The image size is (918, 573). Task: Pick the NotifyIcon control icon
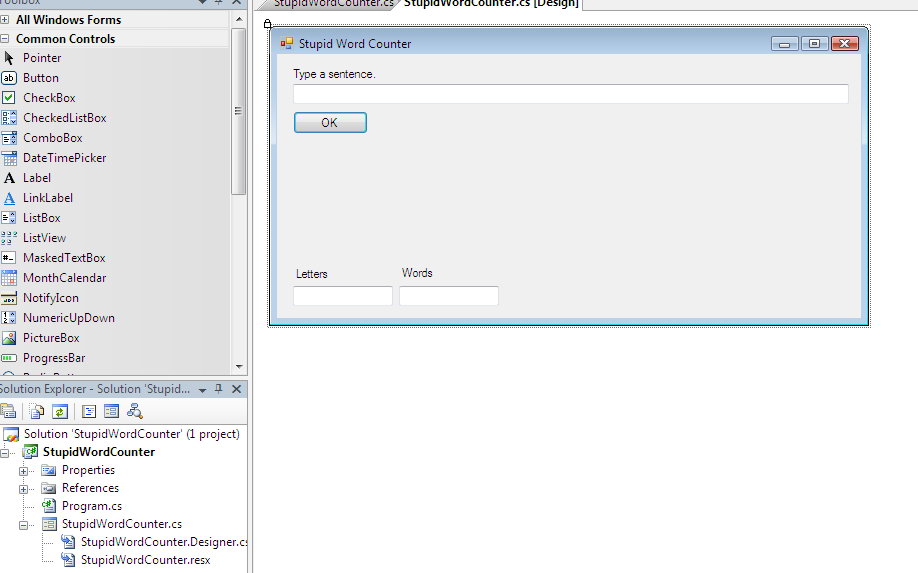click(9, 298)
